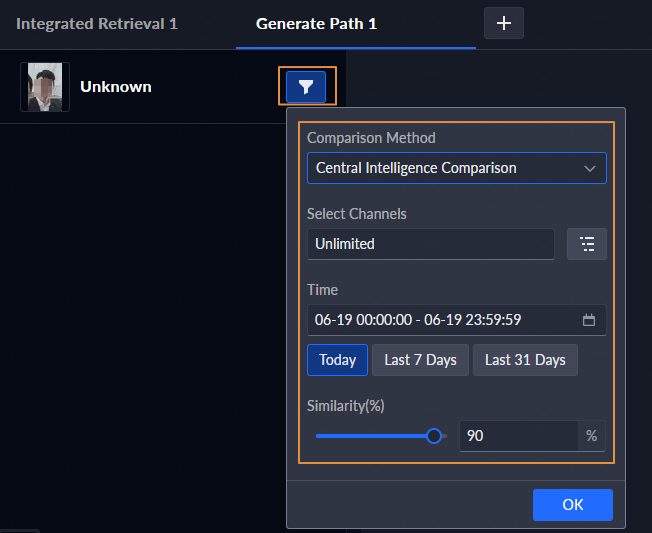
Task: Select the face photo thumbnail
Action: click(x=45, y=87)
